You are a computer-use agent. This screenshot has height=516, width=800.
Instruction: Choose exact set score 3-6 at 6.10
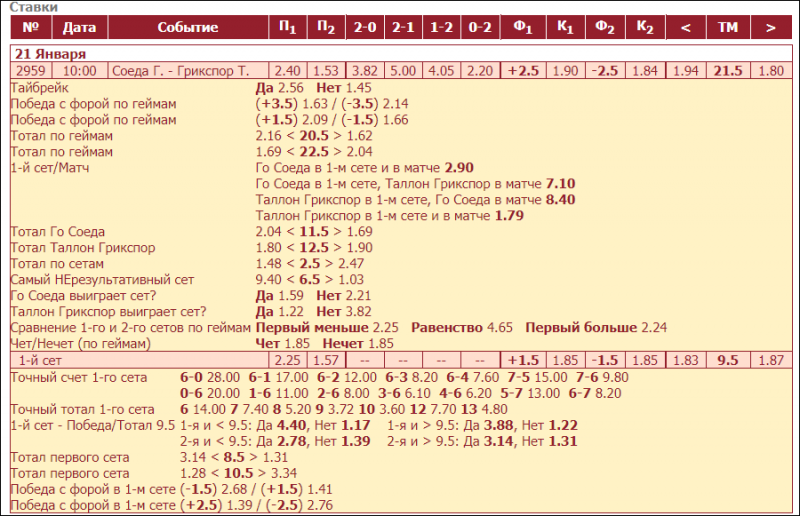404,393
